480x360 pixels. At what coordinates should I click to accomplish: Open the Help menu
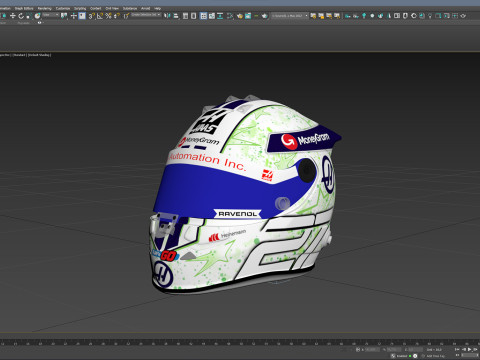pyautogui.click(x=157, y=8)
